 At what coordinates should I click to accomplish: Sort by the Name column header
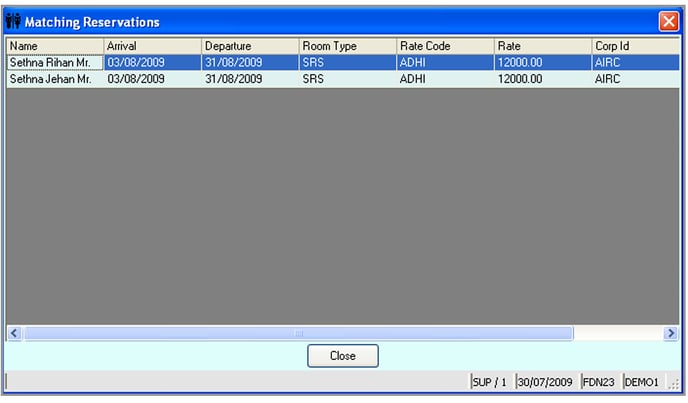pos(54,46)
